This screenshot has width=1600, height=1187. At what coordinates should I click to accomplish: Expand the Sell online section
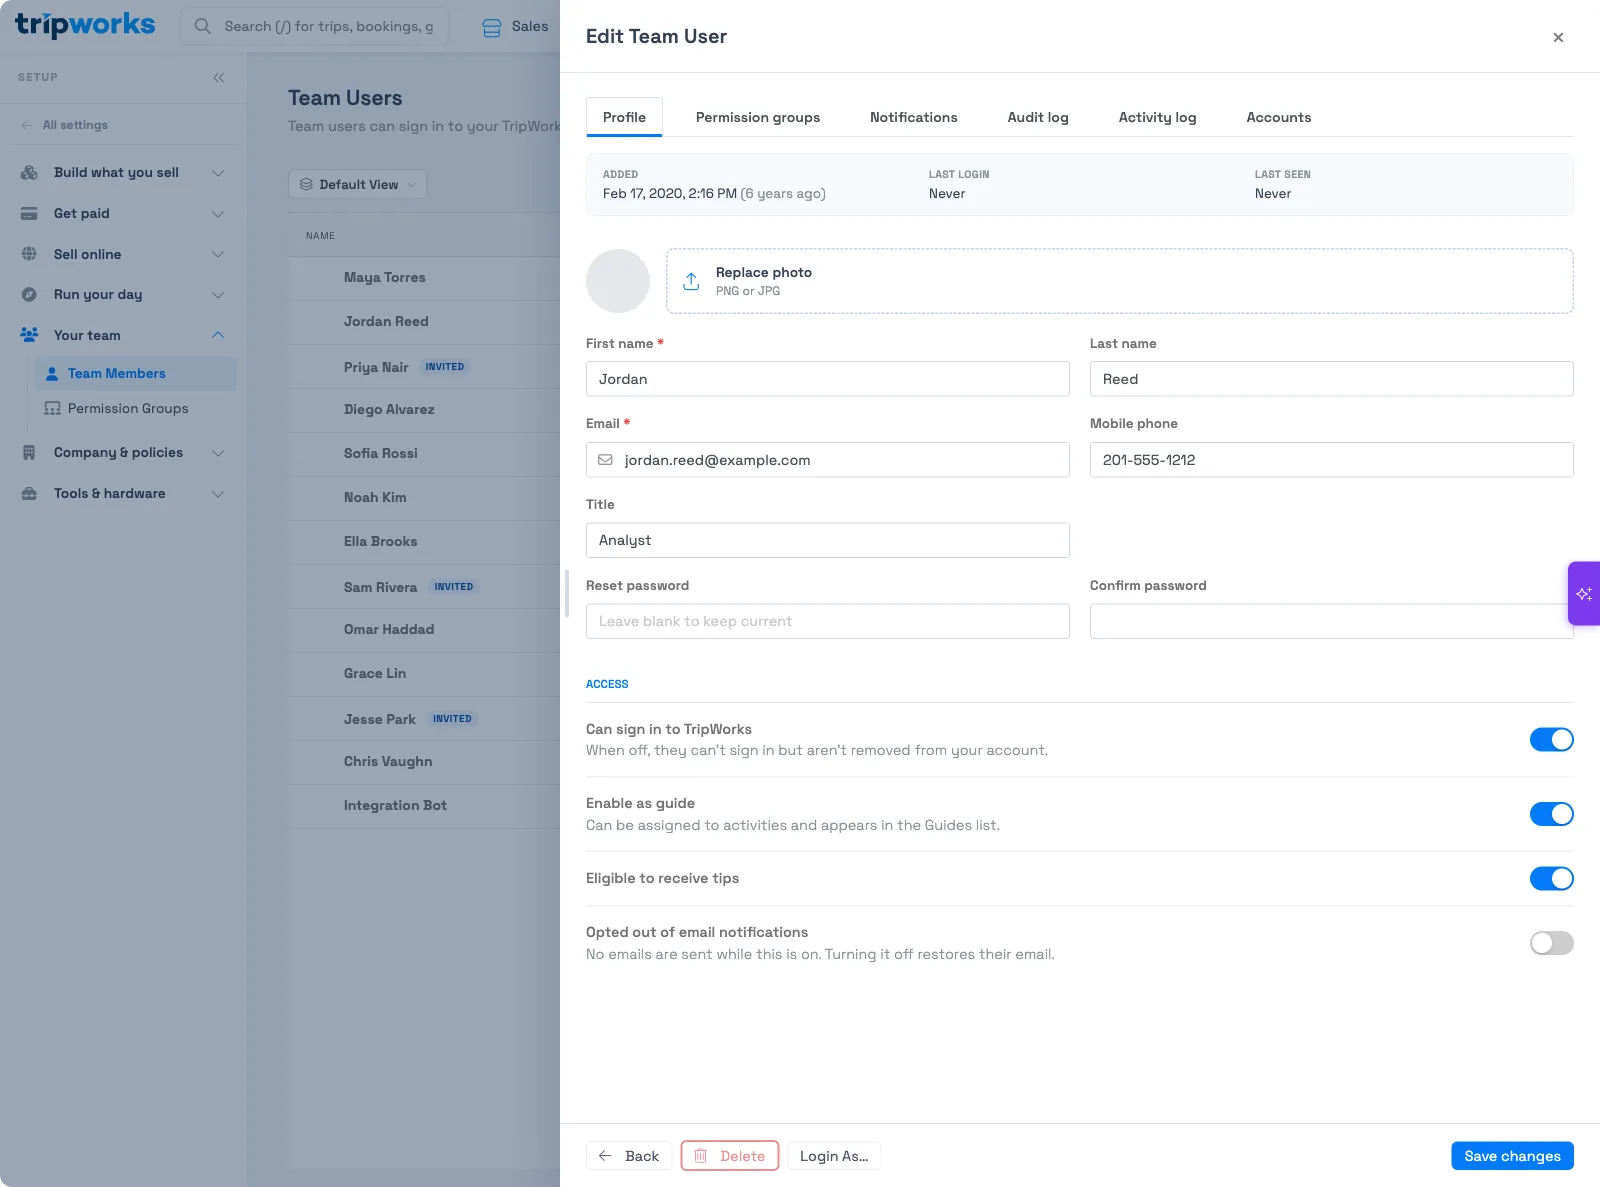[x=218, y=254]
